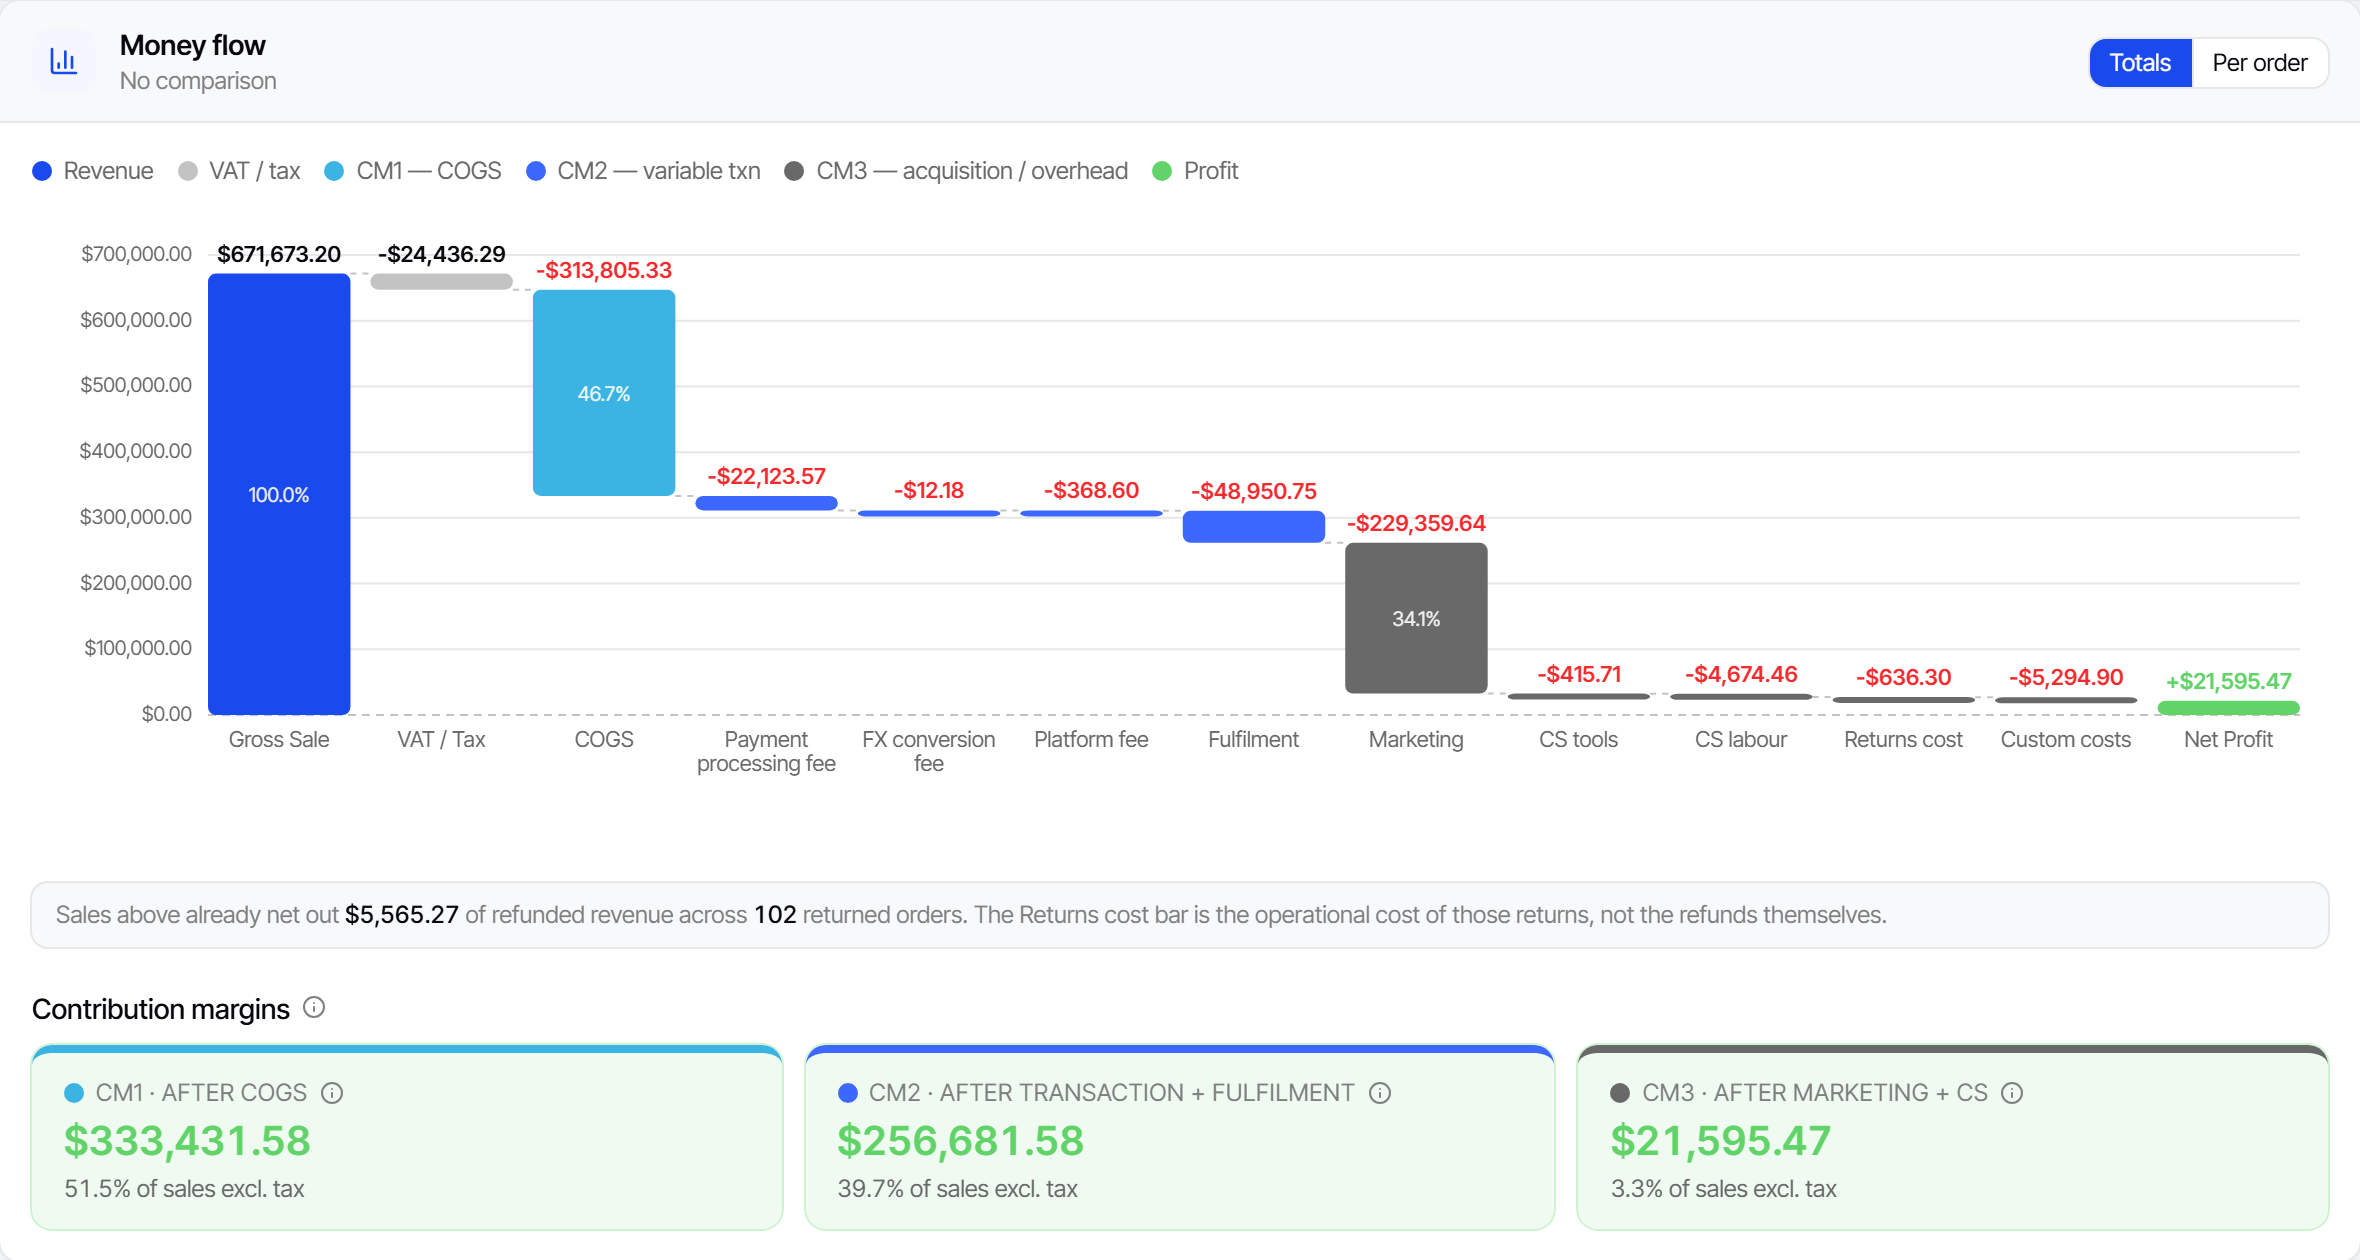Click info icon beside CM3 · After Marketing + CS
This screenshot has width=2360, height=1260.
click(x=2012, y=1093)
